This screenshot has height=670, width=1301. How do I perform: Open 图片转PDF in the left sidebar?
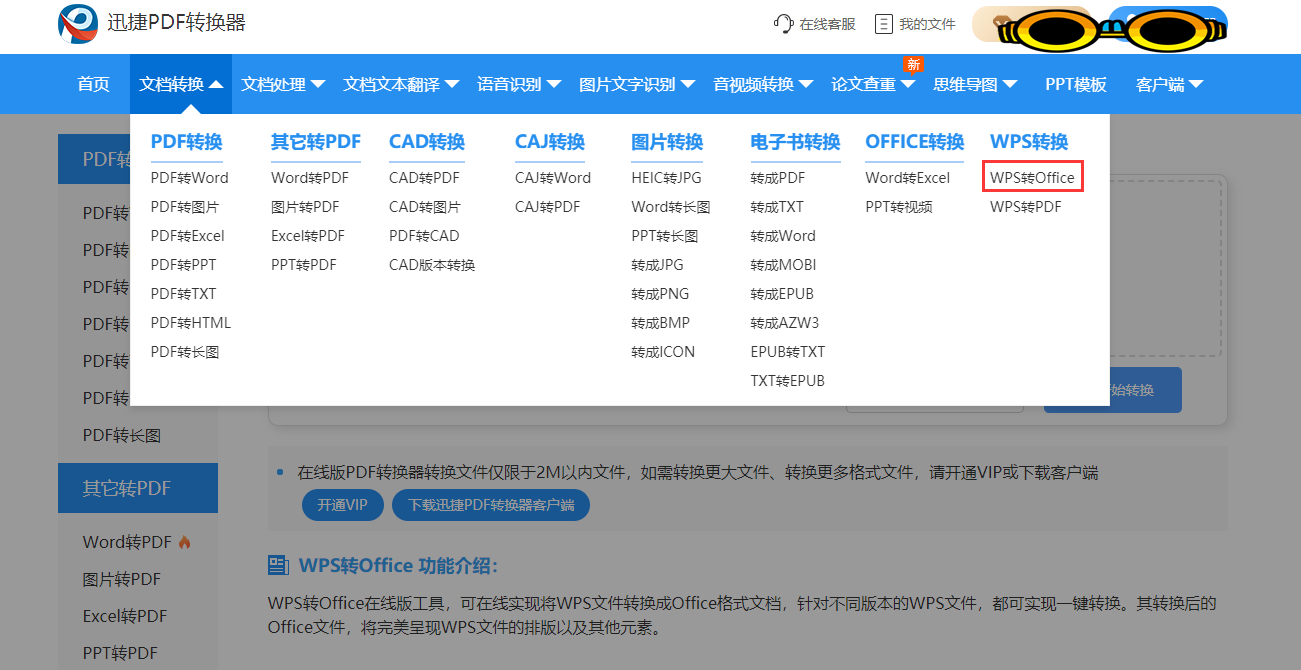[122, 579]
